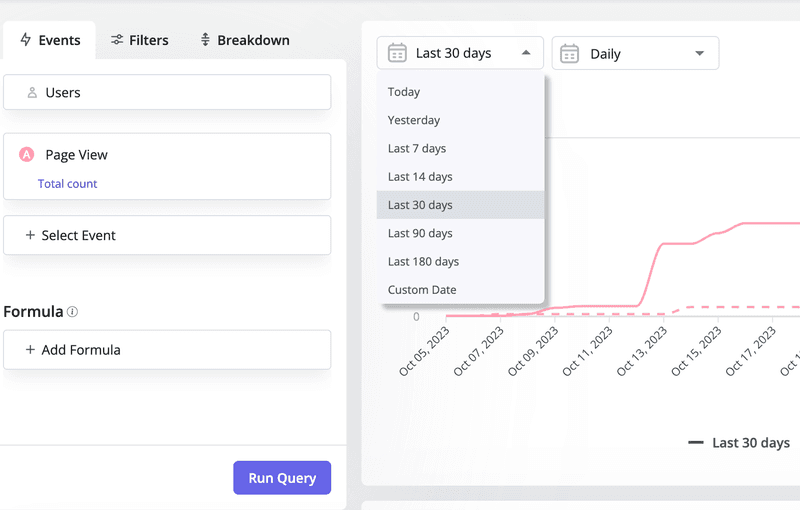Toggle the Last 30 days legend entry
The width and height of the screenshot is (800, 510).
click(739, 443)
